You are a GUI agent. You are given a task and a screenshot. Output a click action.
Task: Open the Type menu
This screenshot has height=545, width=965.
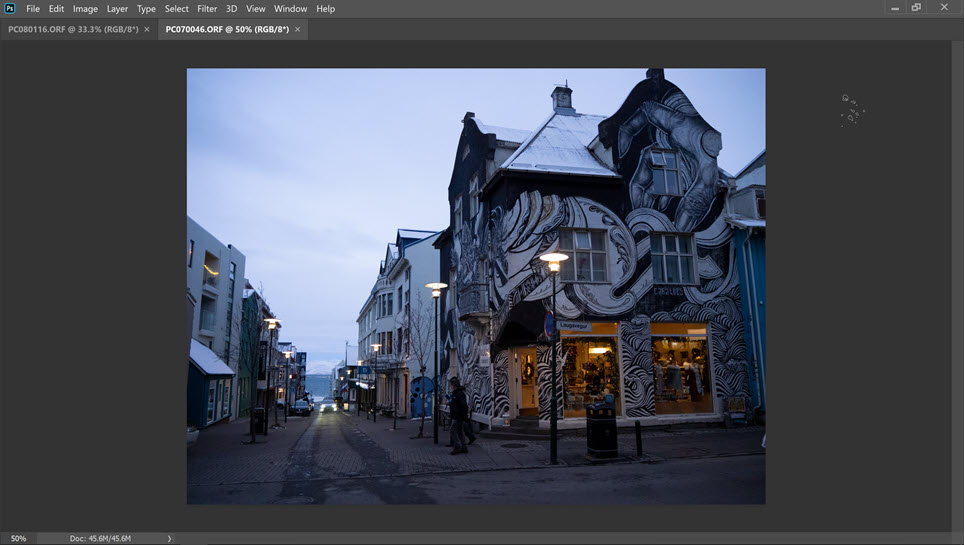pyautogui.click(x=146, y=9)
